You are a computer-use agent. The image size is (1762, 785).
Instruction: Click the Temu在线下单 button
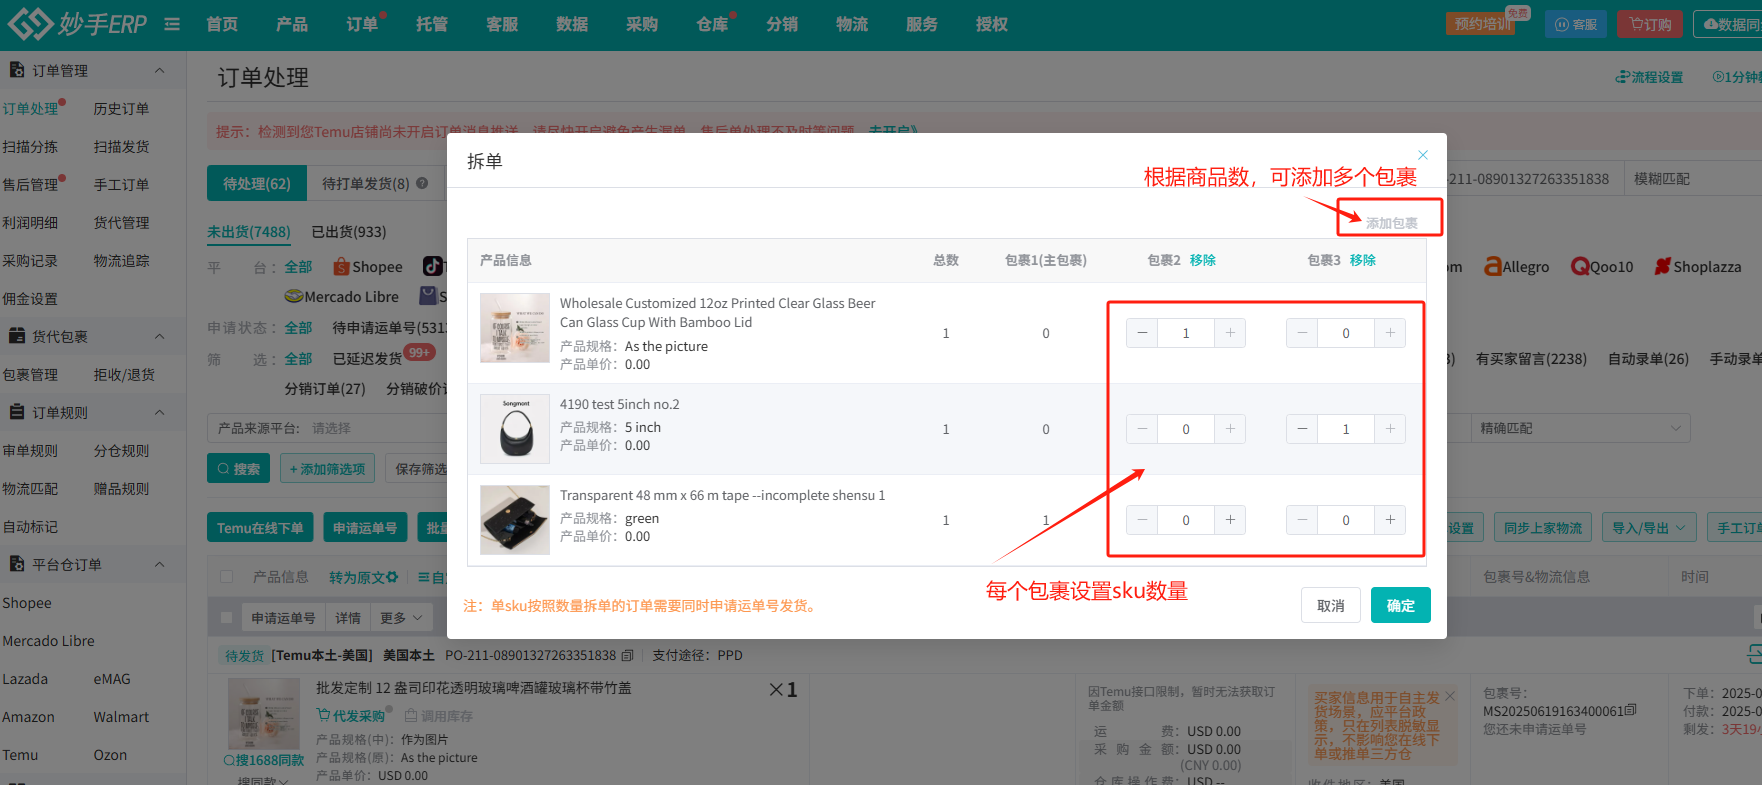point(260,528)
